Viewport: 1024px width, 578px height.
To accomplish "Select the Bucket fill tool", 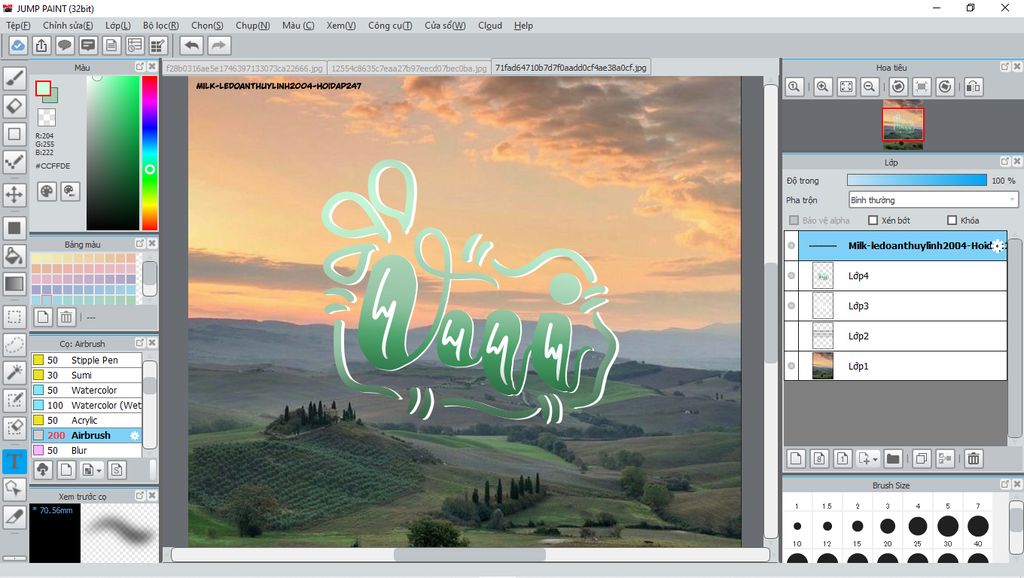I will click(x=14, y=255).
